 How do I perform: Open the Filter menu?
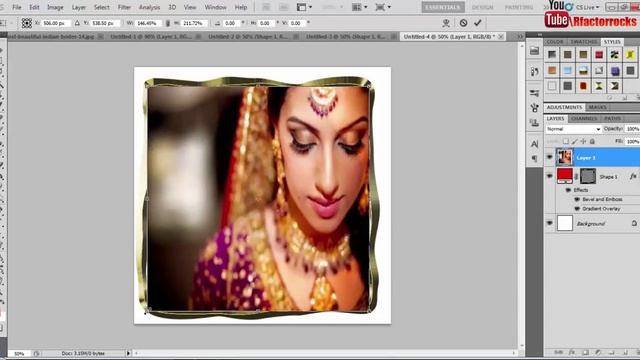[124, 7]
